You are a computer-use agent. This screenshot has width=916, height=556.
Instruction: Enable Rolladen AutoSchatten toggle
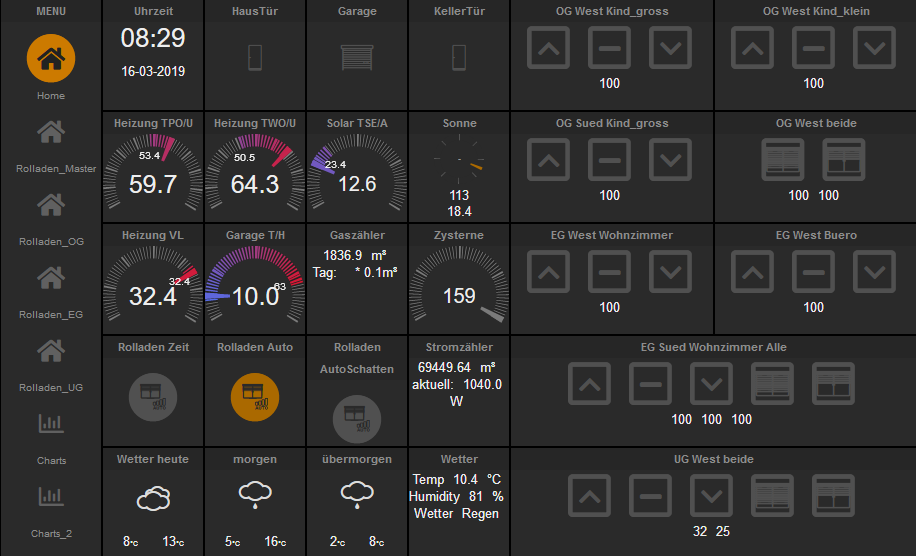tap(357, 419)
